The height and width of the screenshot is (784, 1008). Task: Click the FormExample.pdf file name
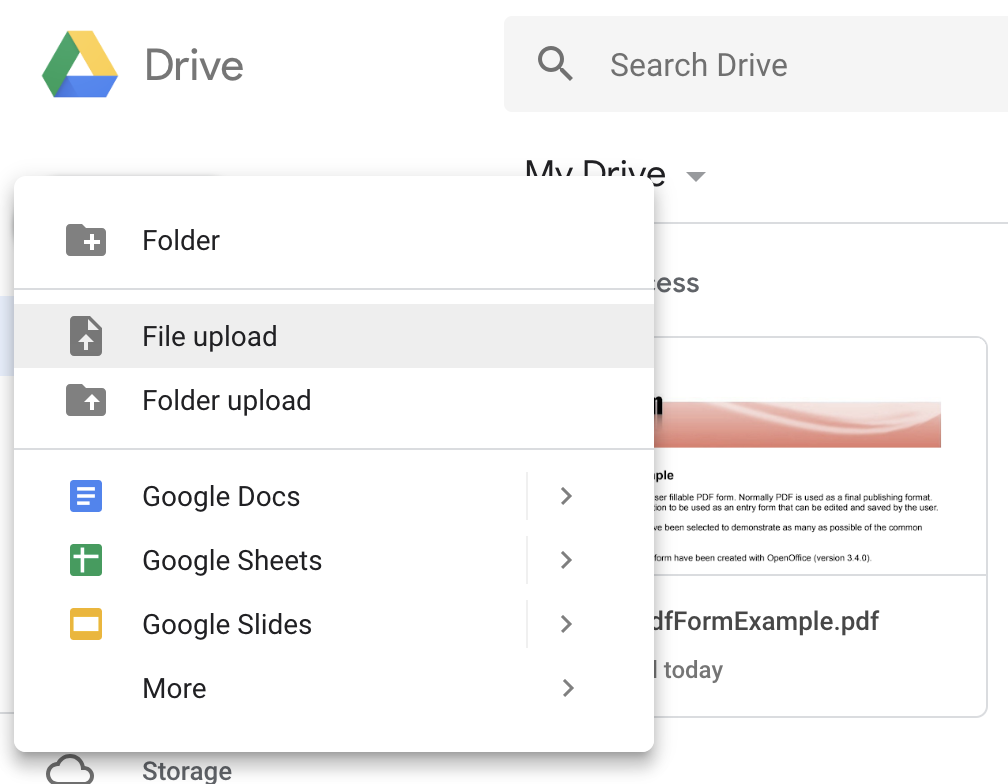coord(765,621)
